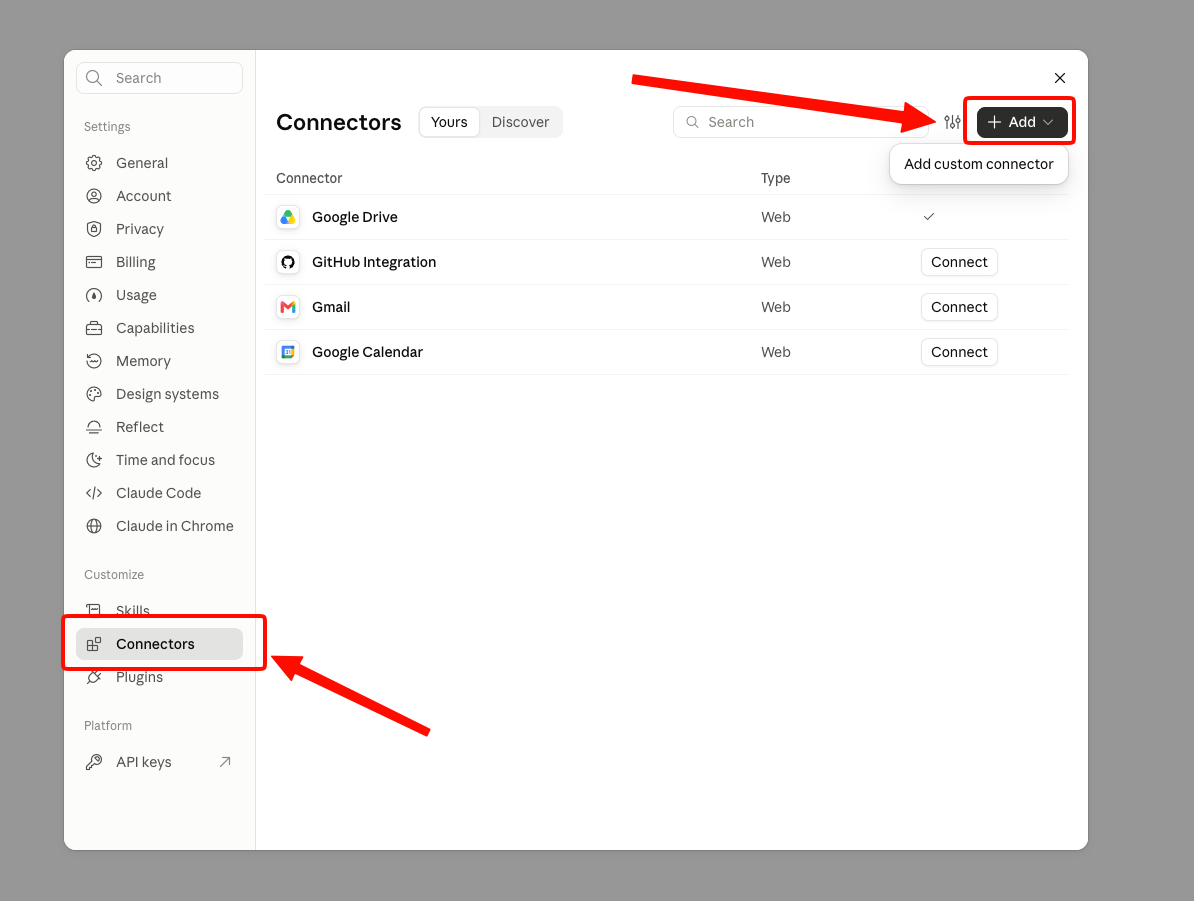Screen dimensions: 1194x901
Task: Connect the Google Calendar connector
Action: 959,352
